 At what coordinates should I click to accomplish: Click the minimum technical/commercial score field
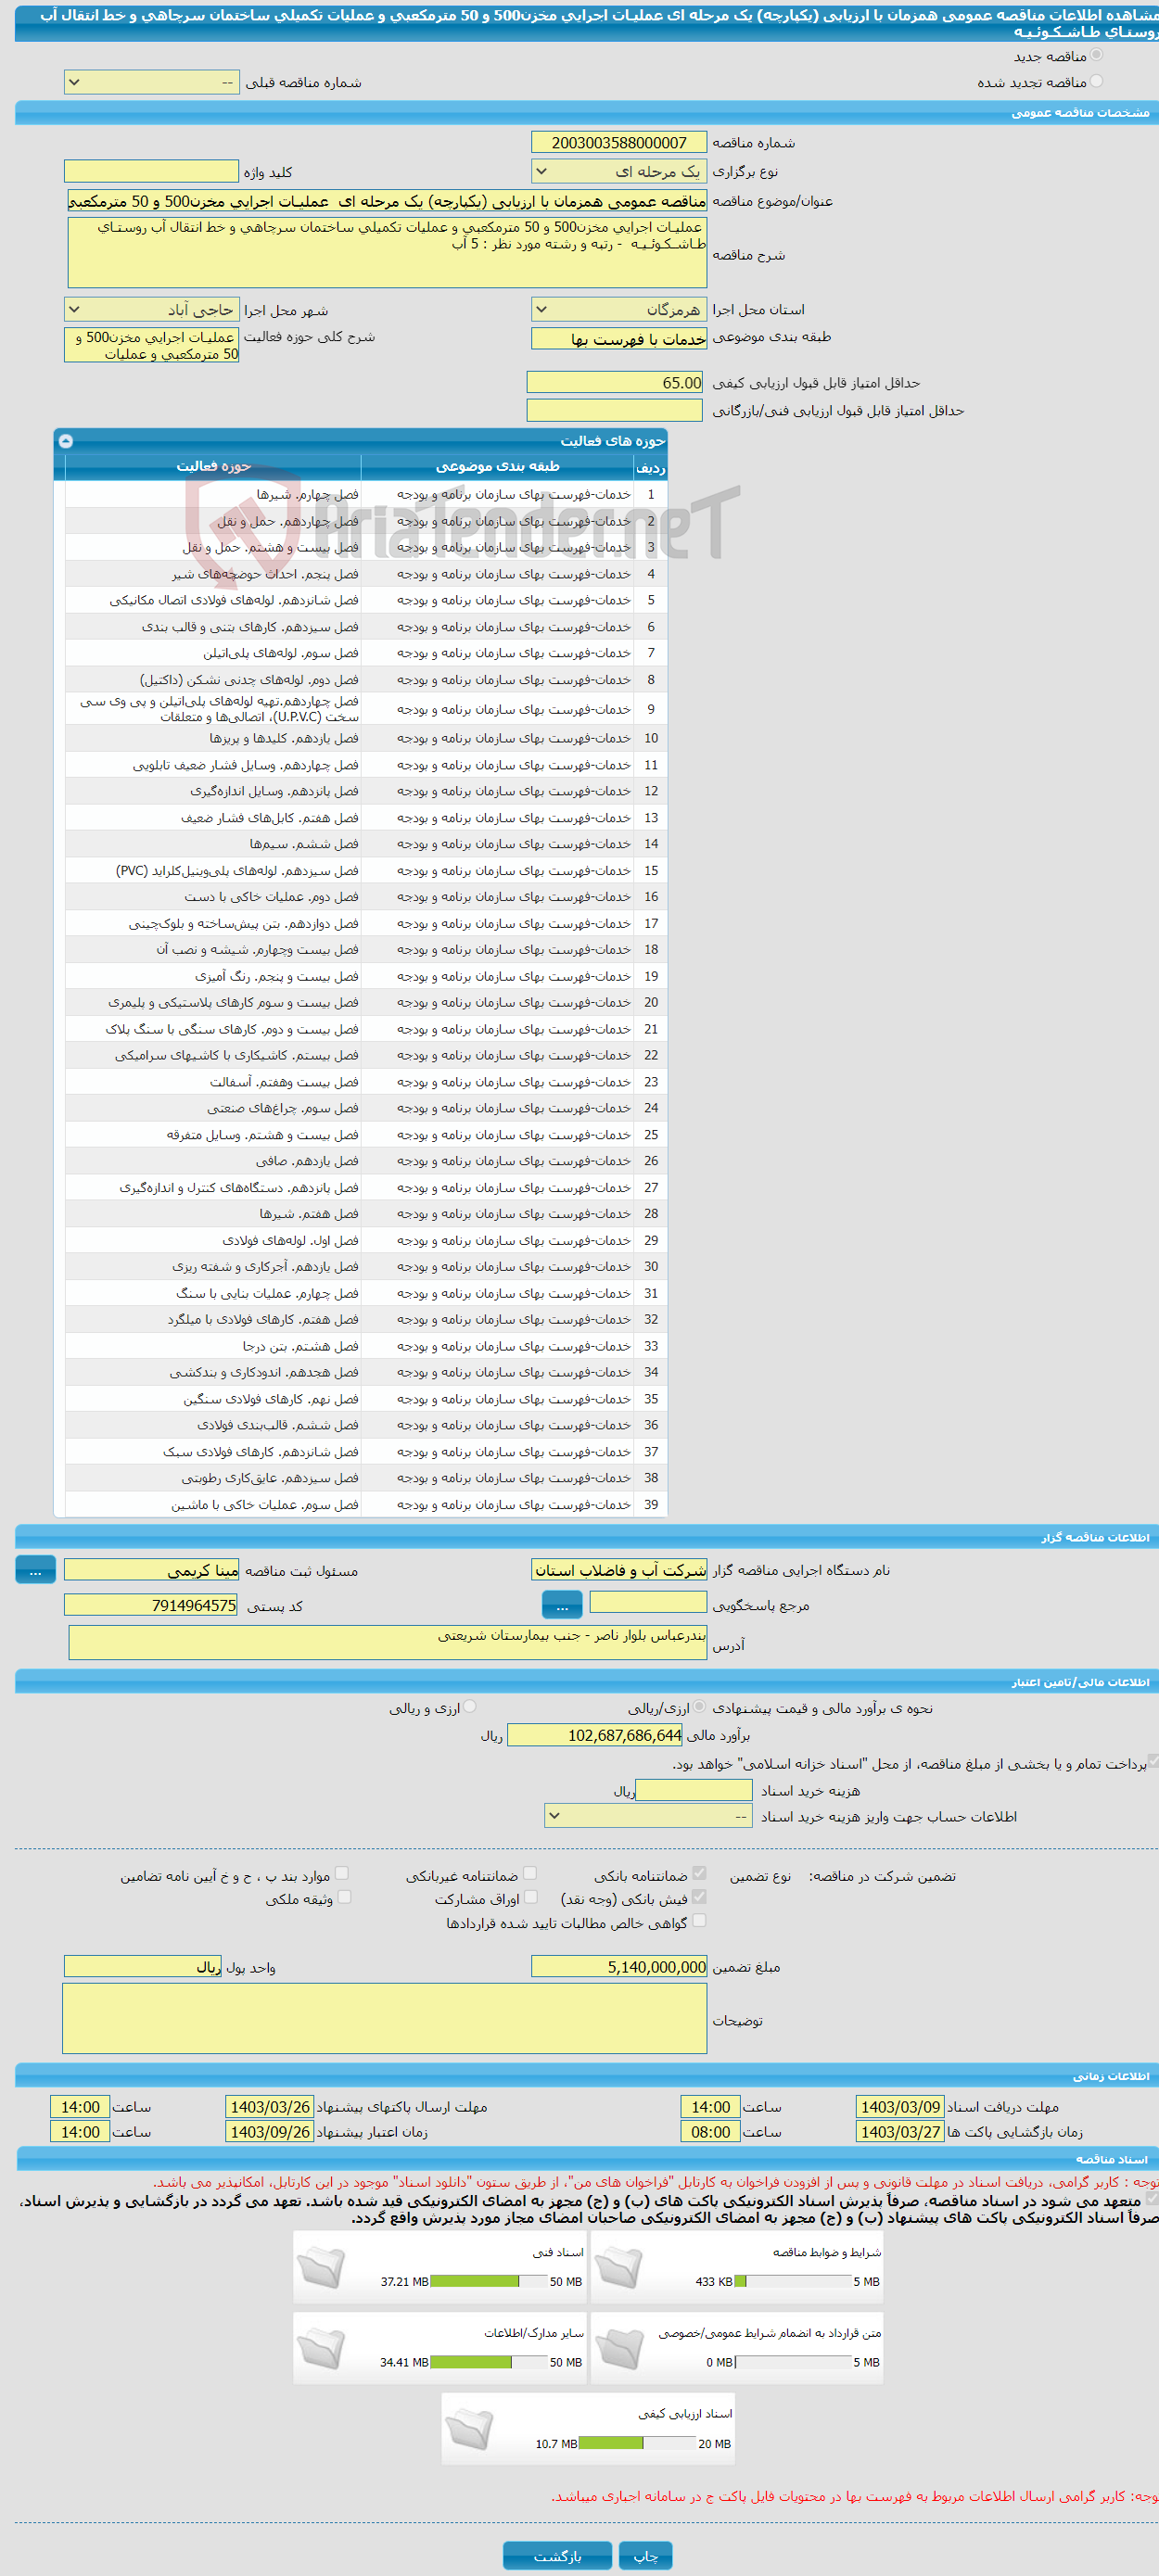click(615, 410)
